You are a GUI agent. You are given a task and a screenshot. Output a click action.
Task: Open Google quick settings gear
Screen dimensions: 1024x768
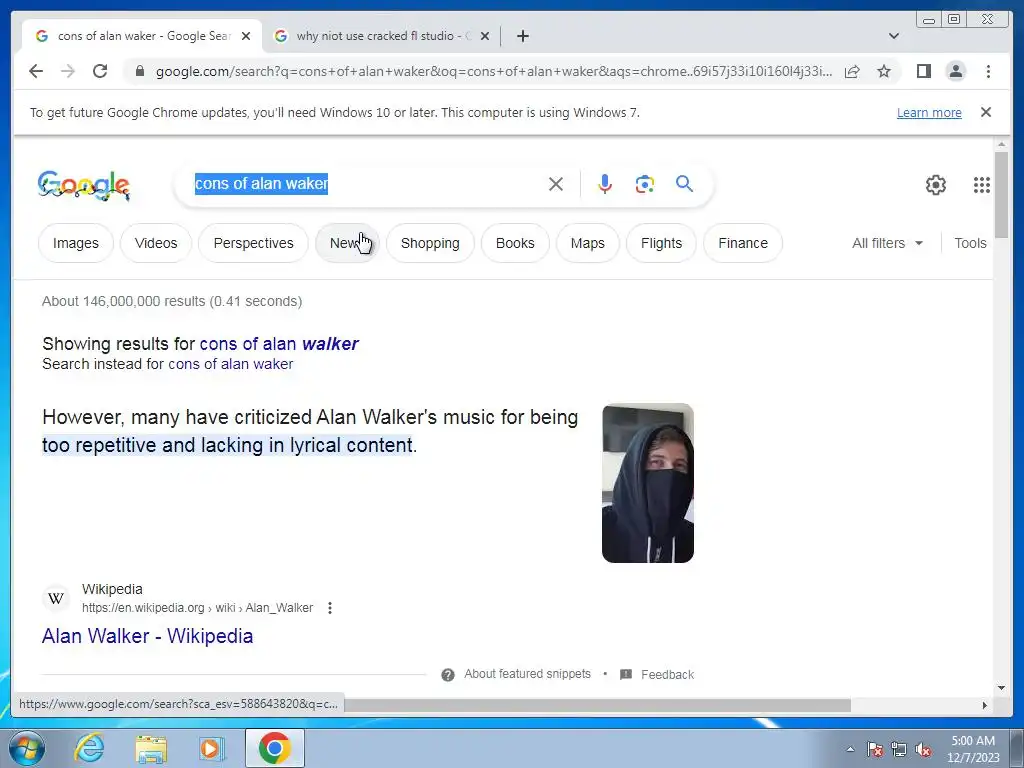pos(936,185)
